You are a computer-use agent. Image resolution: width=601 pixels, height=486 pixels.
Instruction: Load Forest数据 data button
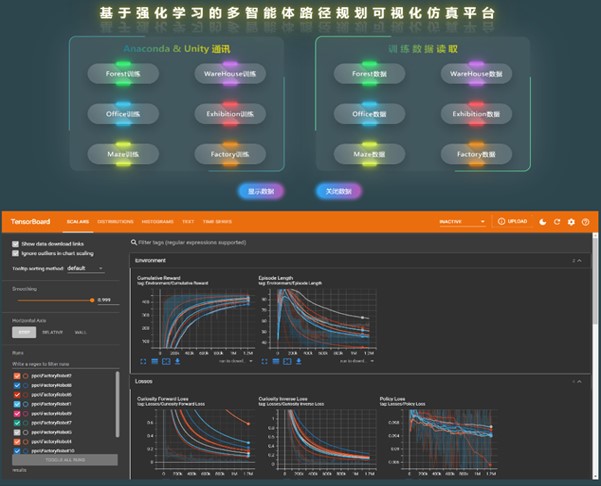tap(369, 74)
